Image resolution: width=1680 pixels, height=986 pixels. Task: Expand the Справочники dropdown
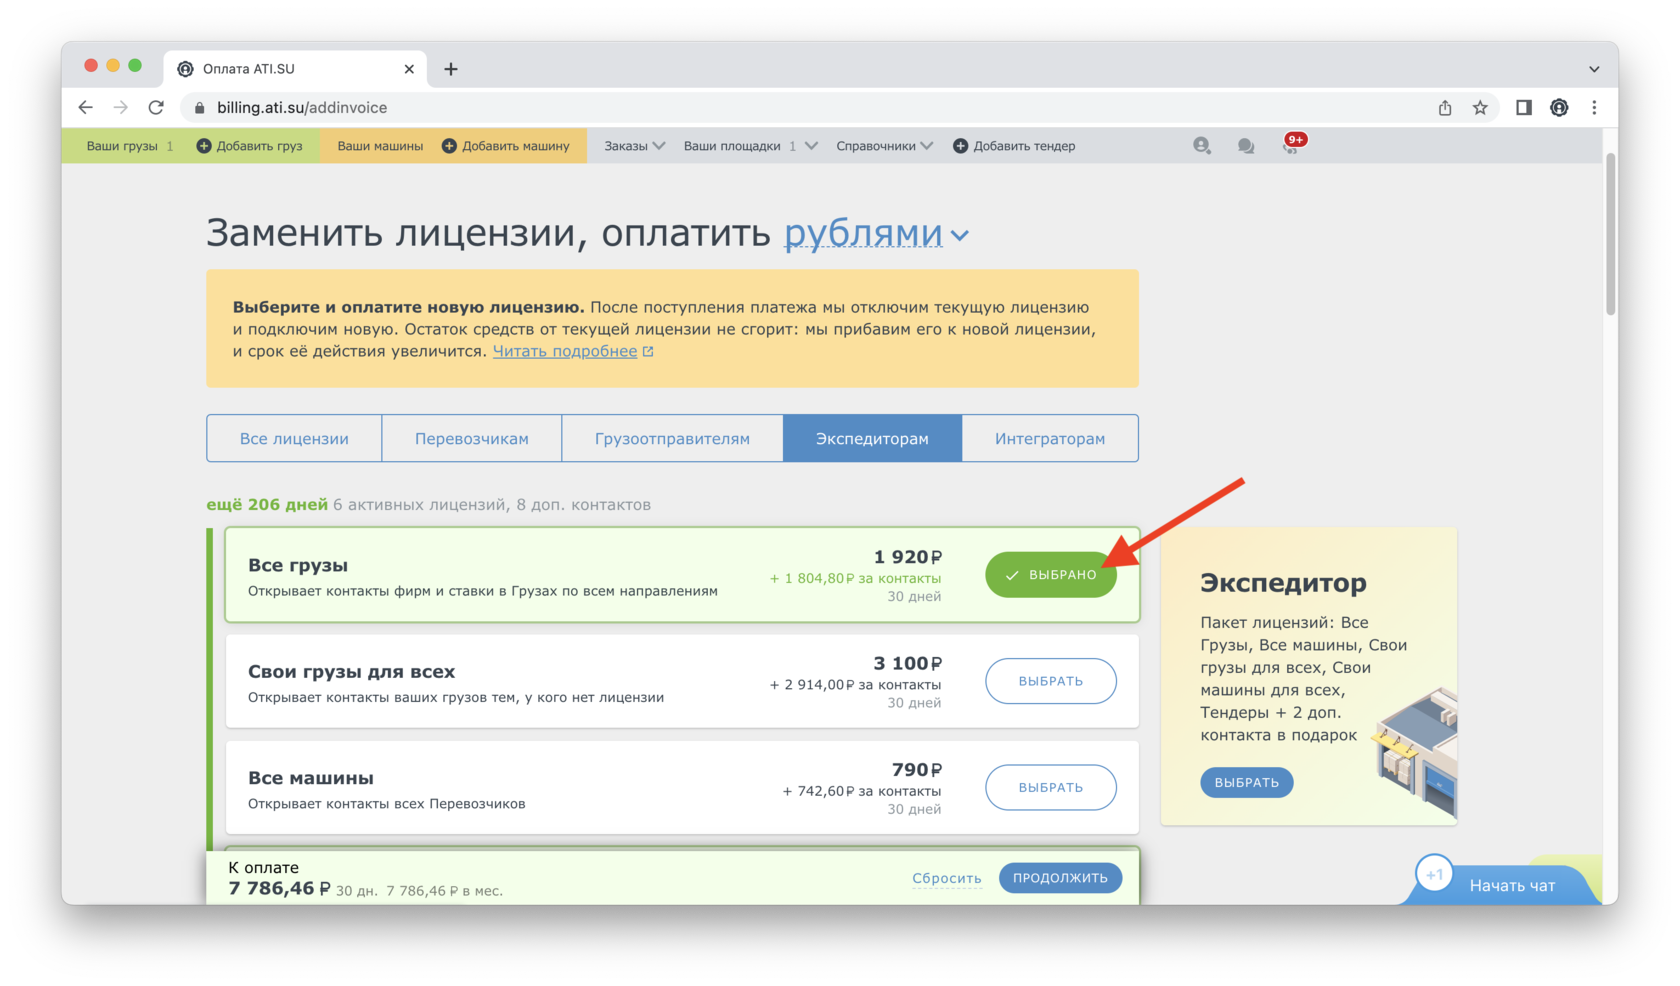coord(884,146)
